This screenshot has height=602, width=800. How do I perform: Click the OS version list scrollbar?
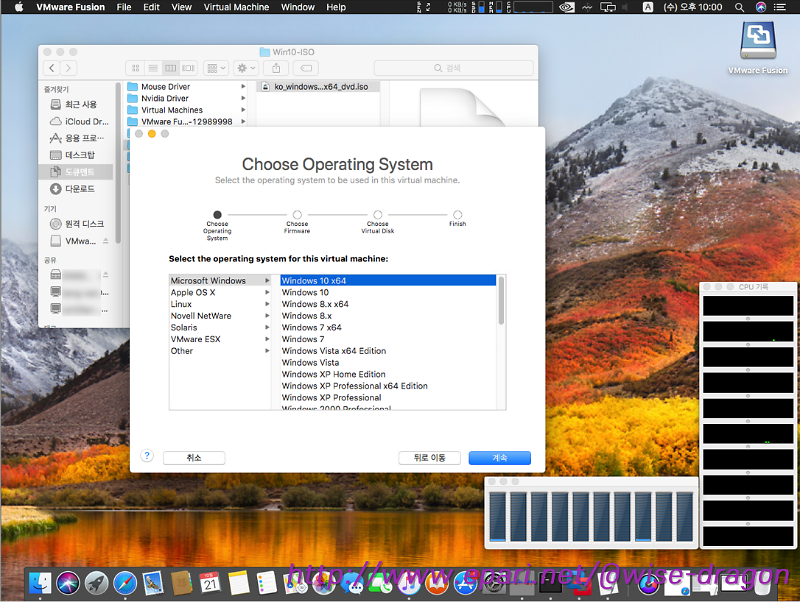click(x=501, y=301)
